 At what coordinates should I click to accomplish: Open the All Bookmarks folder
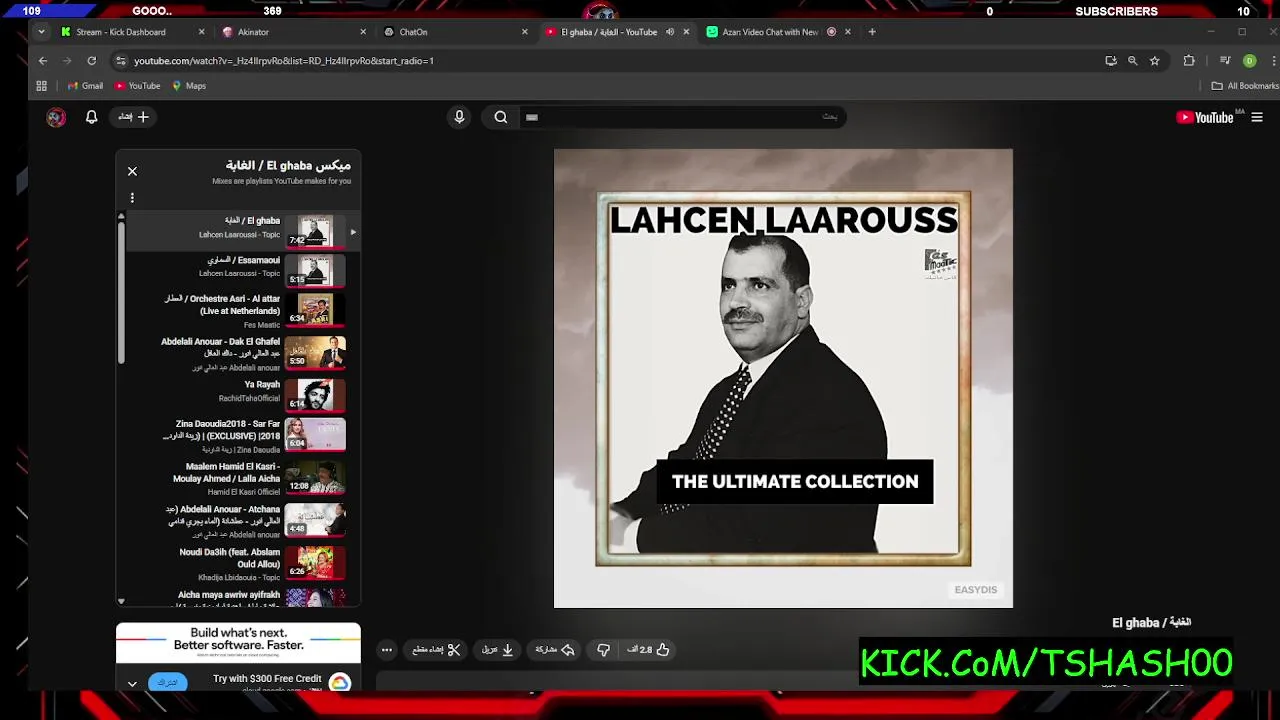coord(1244,86)
